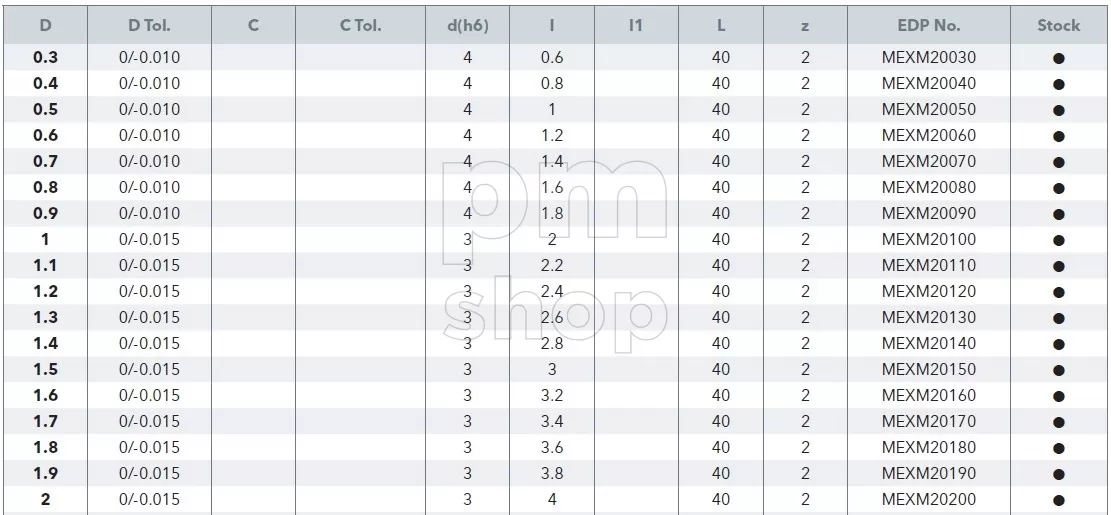Select the Stock column header
Viewport: 1111px width, 515px height.
click(x=1059, y=26)
